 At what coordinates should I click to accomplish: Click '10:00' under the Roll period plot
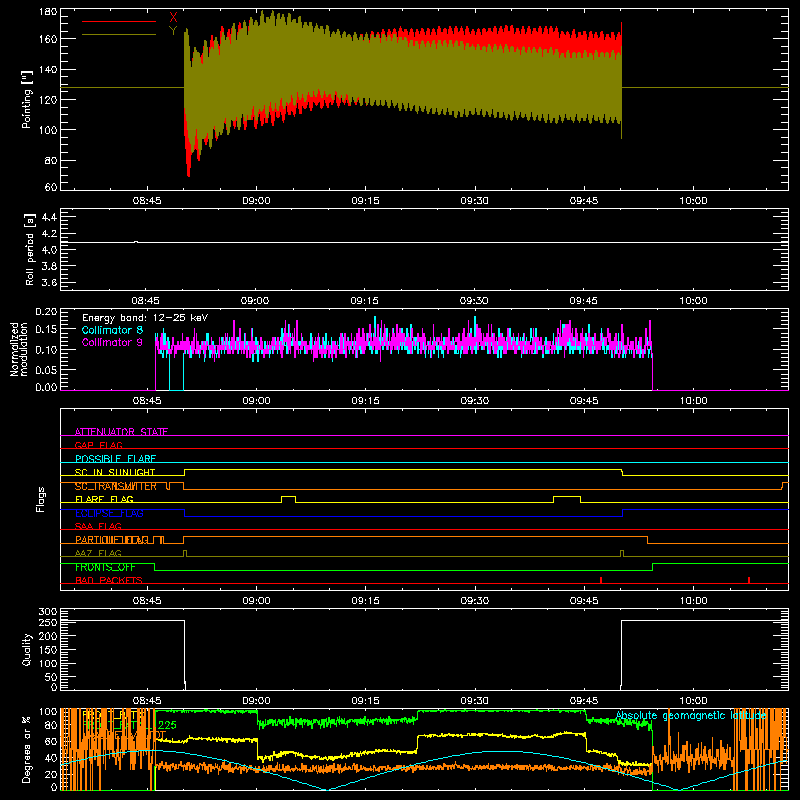click(693, 301)
